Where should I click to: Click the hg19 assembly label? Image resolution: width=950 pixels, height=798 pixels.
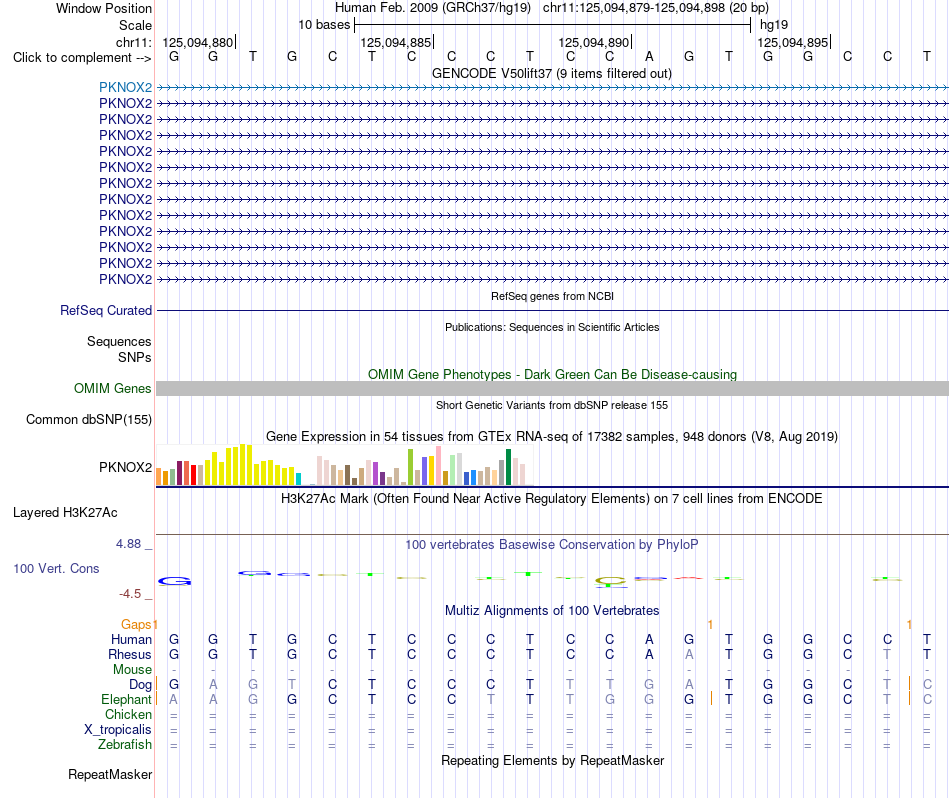[x=774, y=25]
